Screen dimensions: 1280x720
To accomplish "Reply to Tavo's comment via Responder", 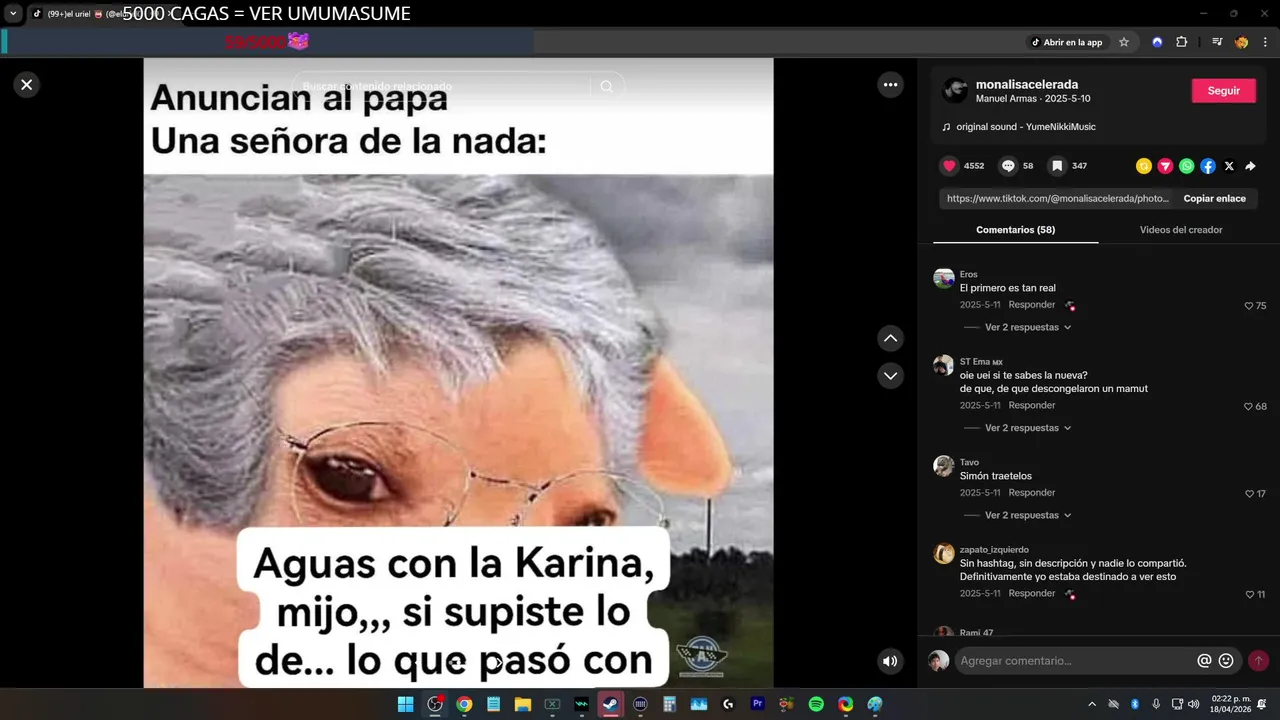I will point(1031,492).
